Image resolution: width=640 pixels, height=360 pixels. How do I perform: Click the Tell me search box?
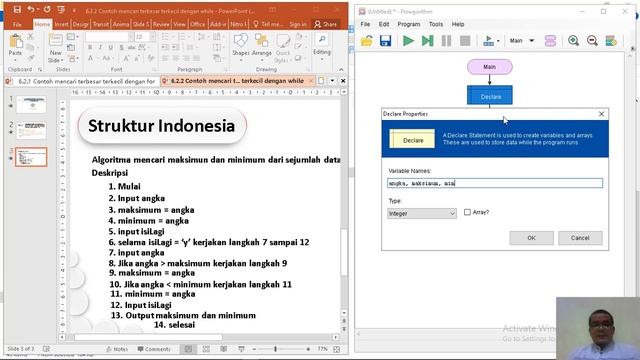click(268, 24)
